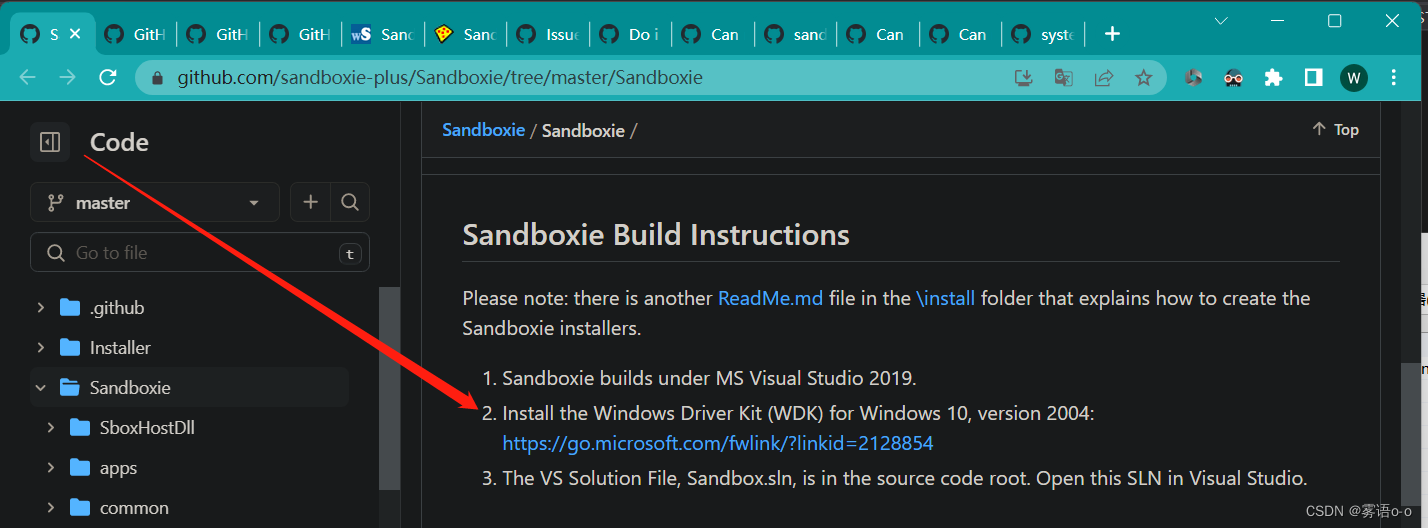Select the common tree row label
Image resolution: width=1428 pixels, height=528 pixels.
click(x=134, y=507)
